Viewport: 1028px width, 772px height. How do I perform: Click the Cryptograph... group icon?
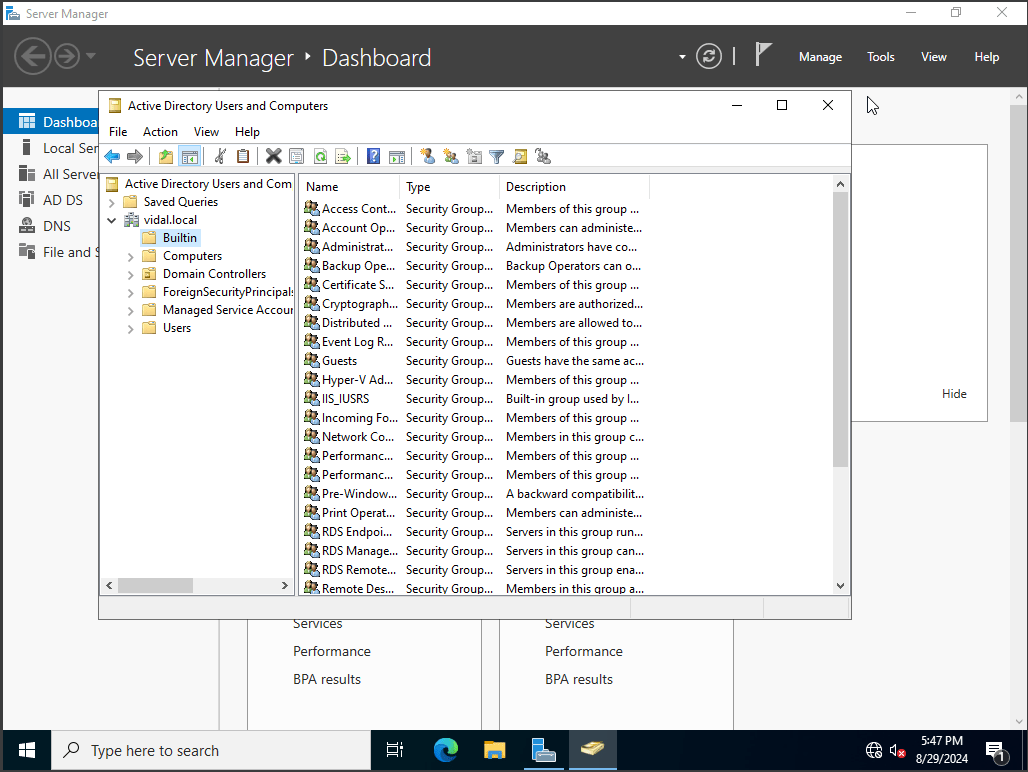311,303
